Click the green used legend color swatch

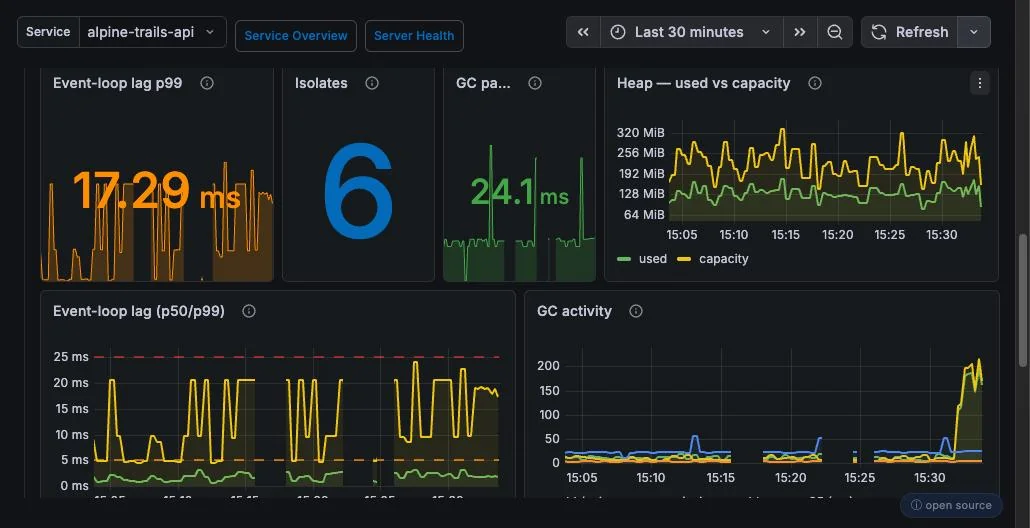click(x=624, y=259)
